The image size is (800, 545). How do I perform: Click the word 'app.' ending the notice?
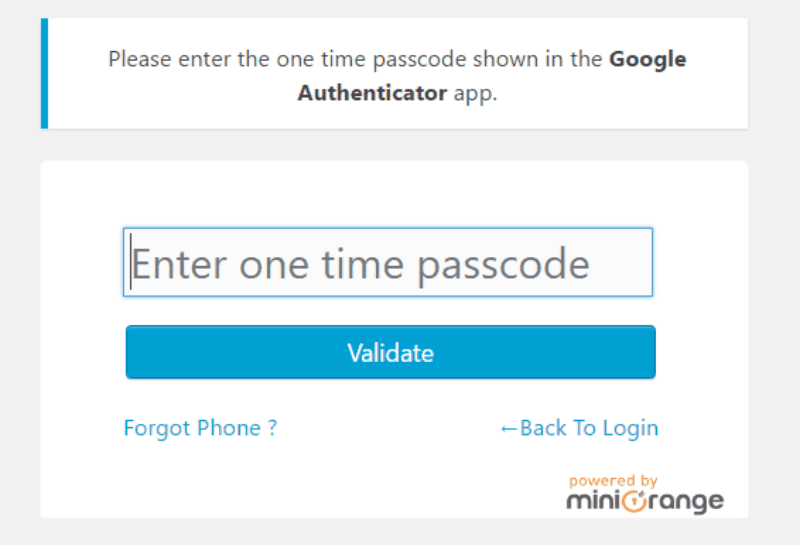(x=476, y=94)
